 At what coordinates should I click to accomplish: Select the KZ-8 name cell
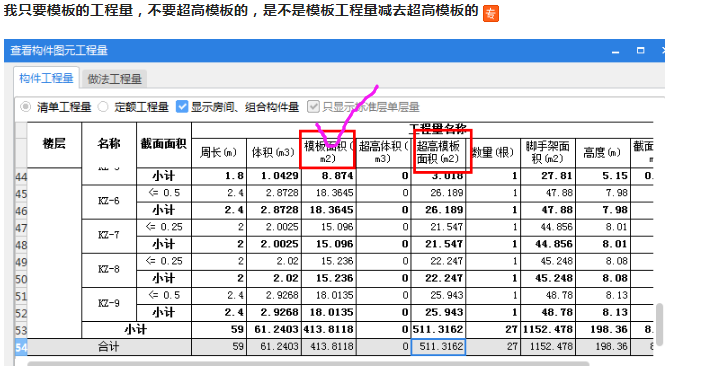click(x=109, y=270)
